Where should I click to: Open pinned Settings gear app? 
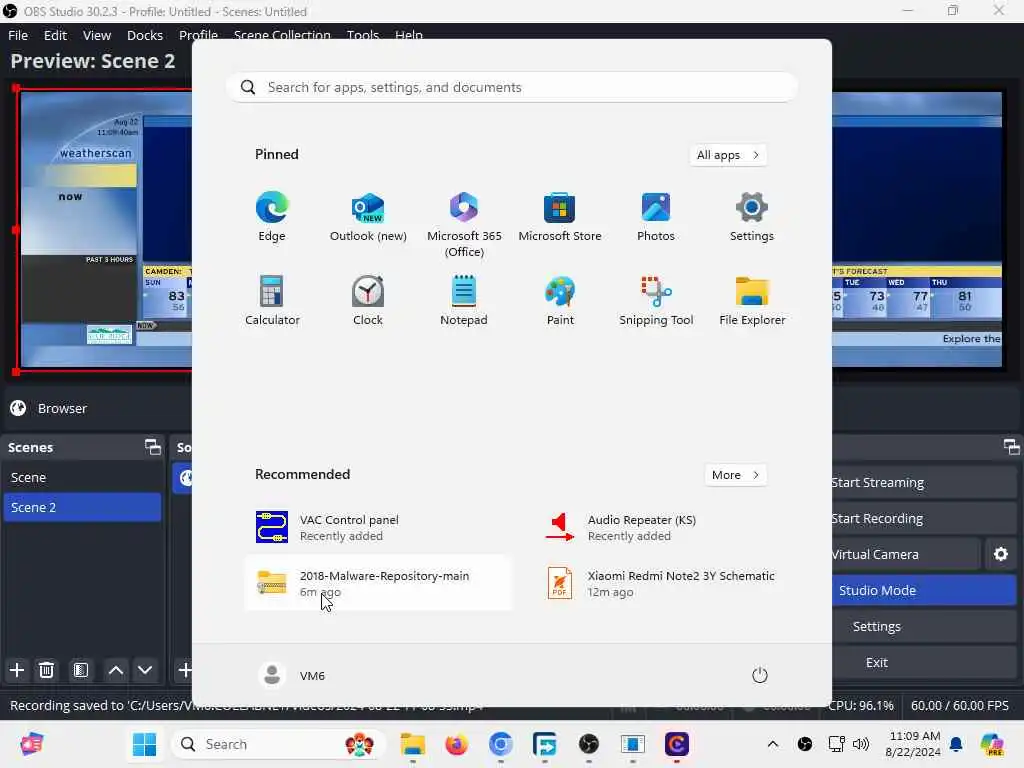[x=752, y=217]
